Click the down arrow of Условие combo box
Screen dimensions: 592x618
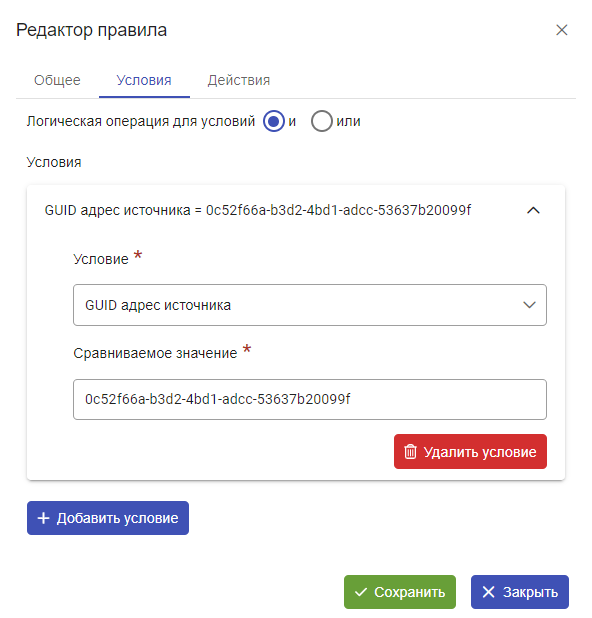pyautogui.click(x=529, y=305)
